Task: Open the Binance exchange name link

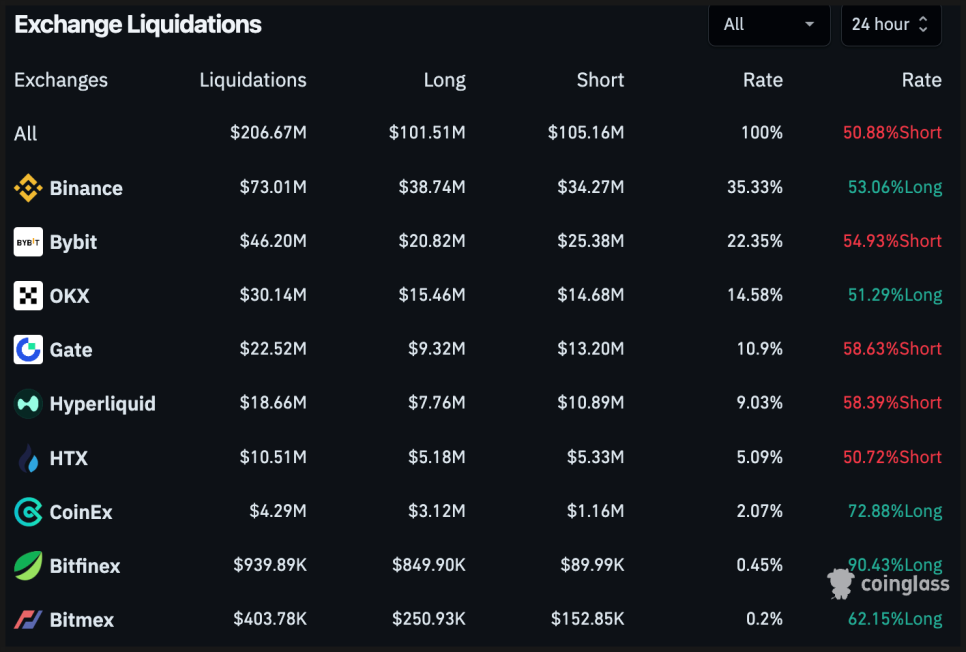Action: (86, 188)
